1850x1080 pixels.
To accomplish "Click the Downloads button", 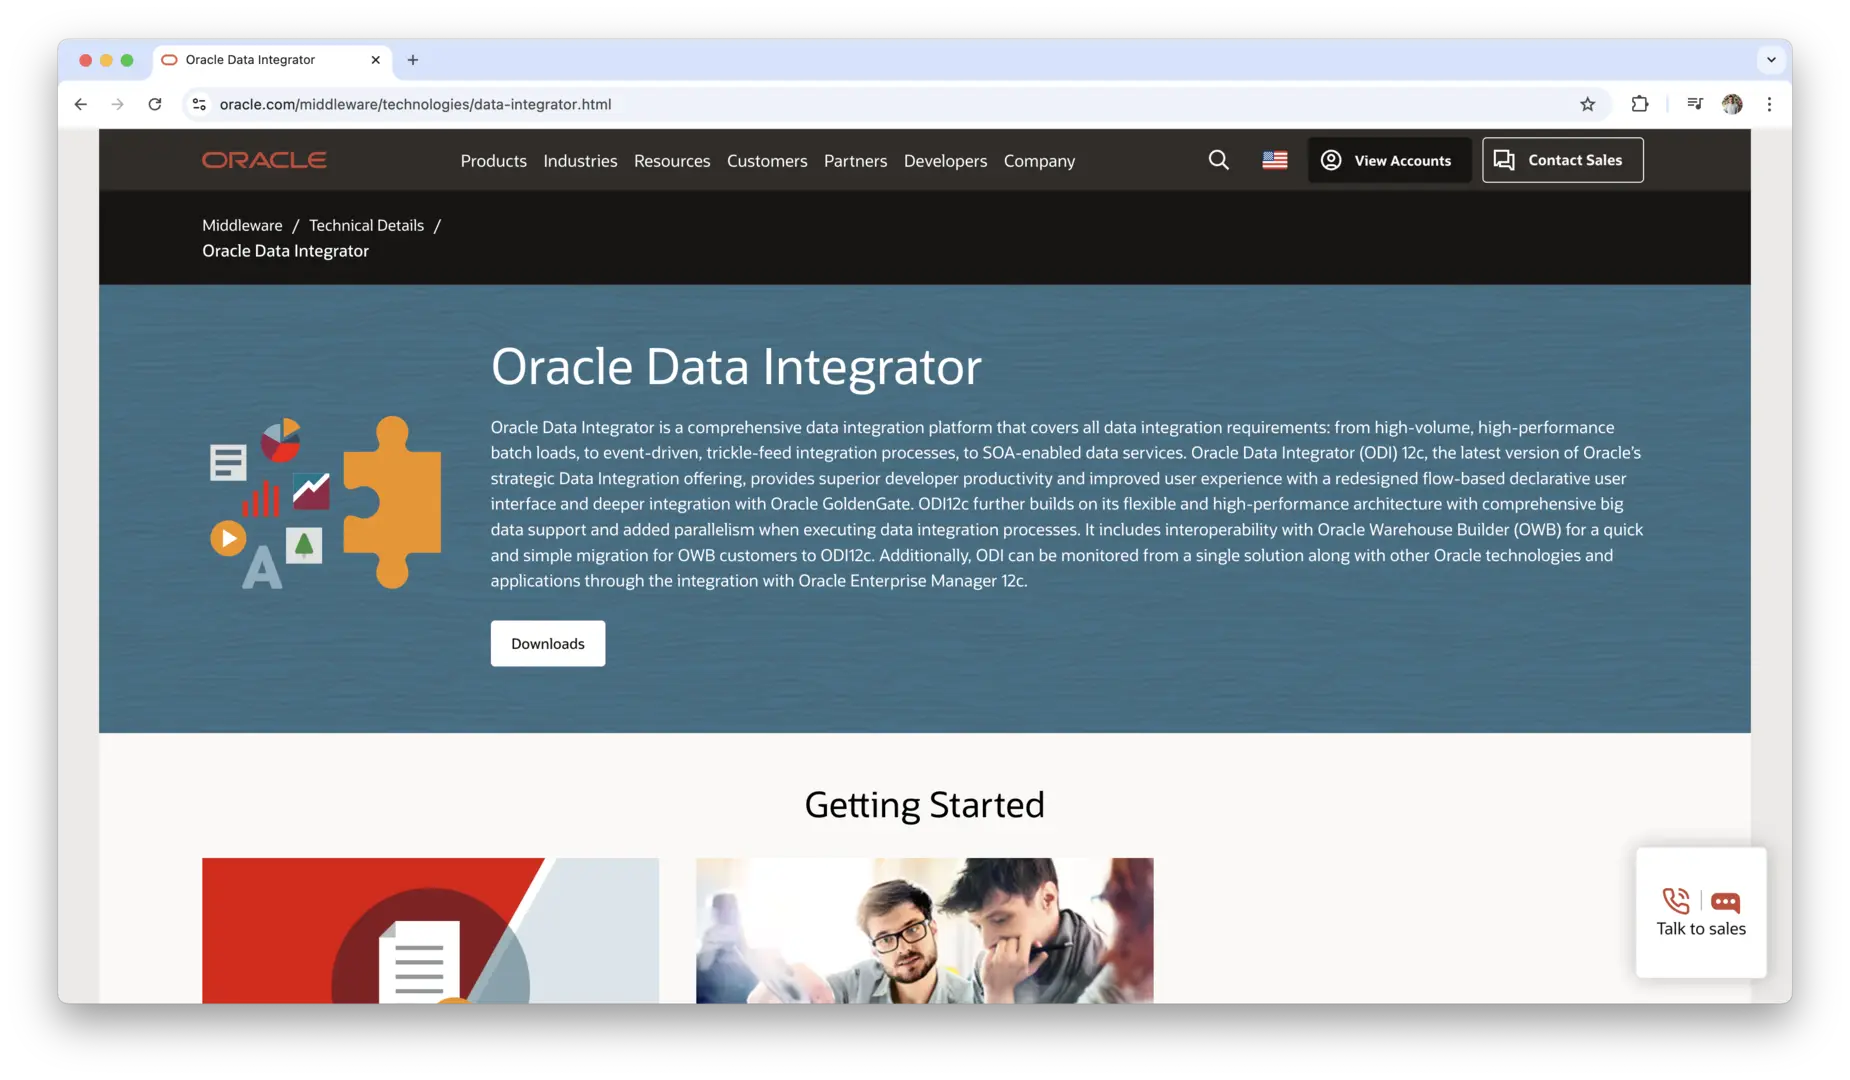I will (548, 644).
